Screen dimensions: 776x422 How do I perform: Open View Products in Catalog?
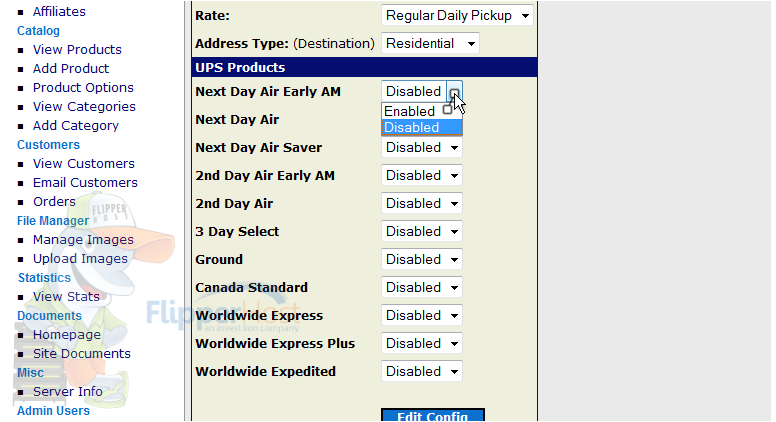77,49
